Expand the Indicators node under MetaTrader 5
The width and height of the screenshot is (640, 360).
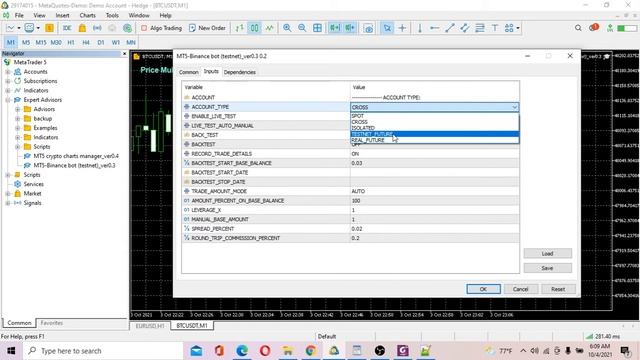(8, 91)
